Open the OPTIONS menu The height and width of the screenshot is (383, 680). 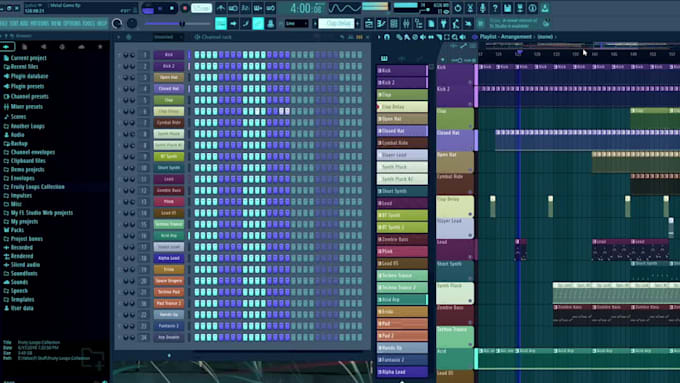tap(72, 23)
